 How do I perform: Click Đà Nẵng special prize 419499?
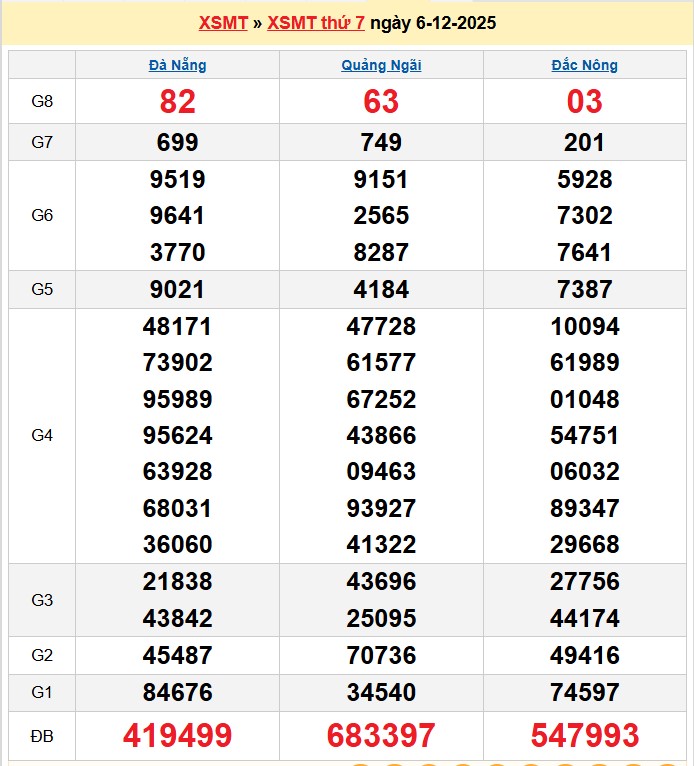[177, 736]
